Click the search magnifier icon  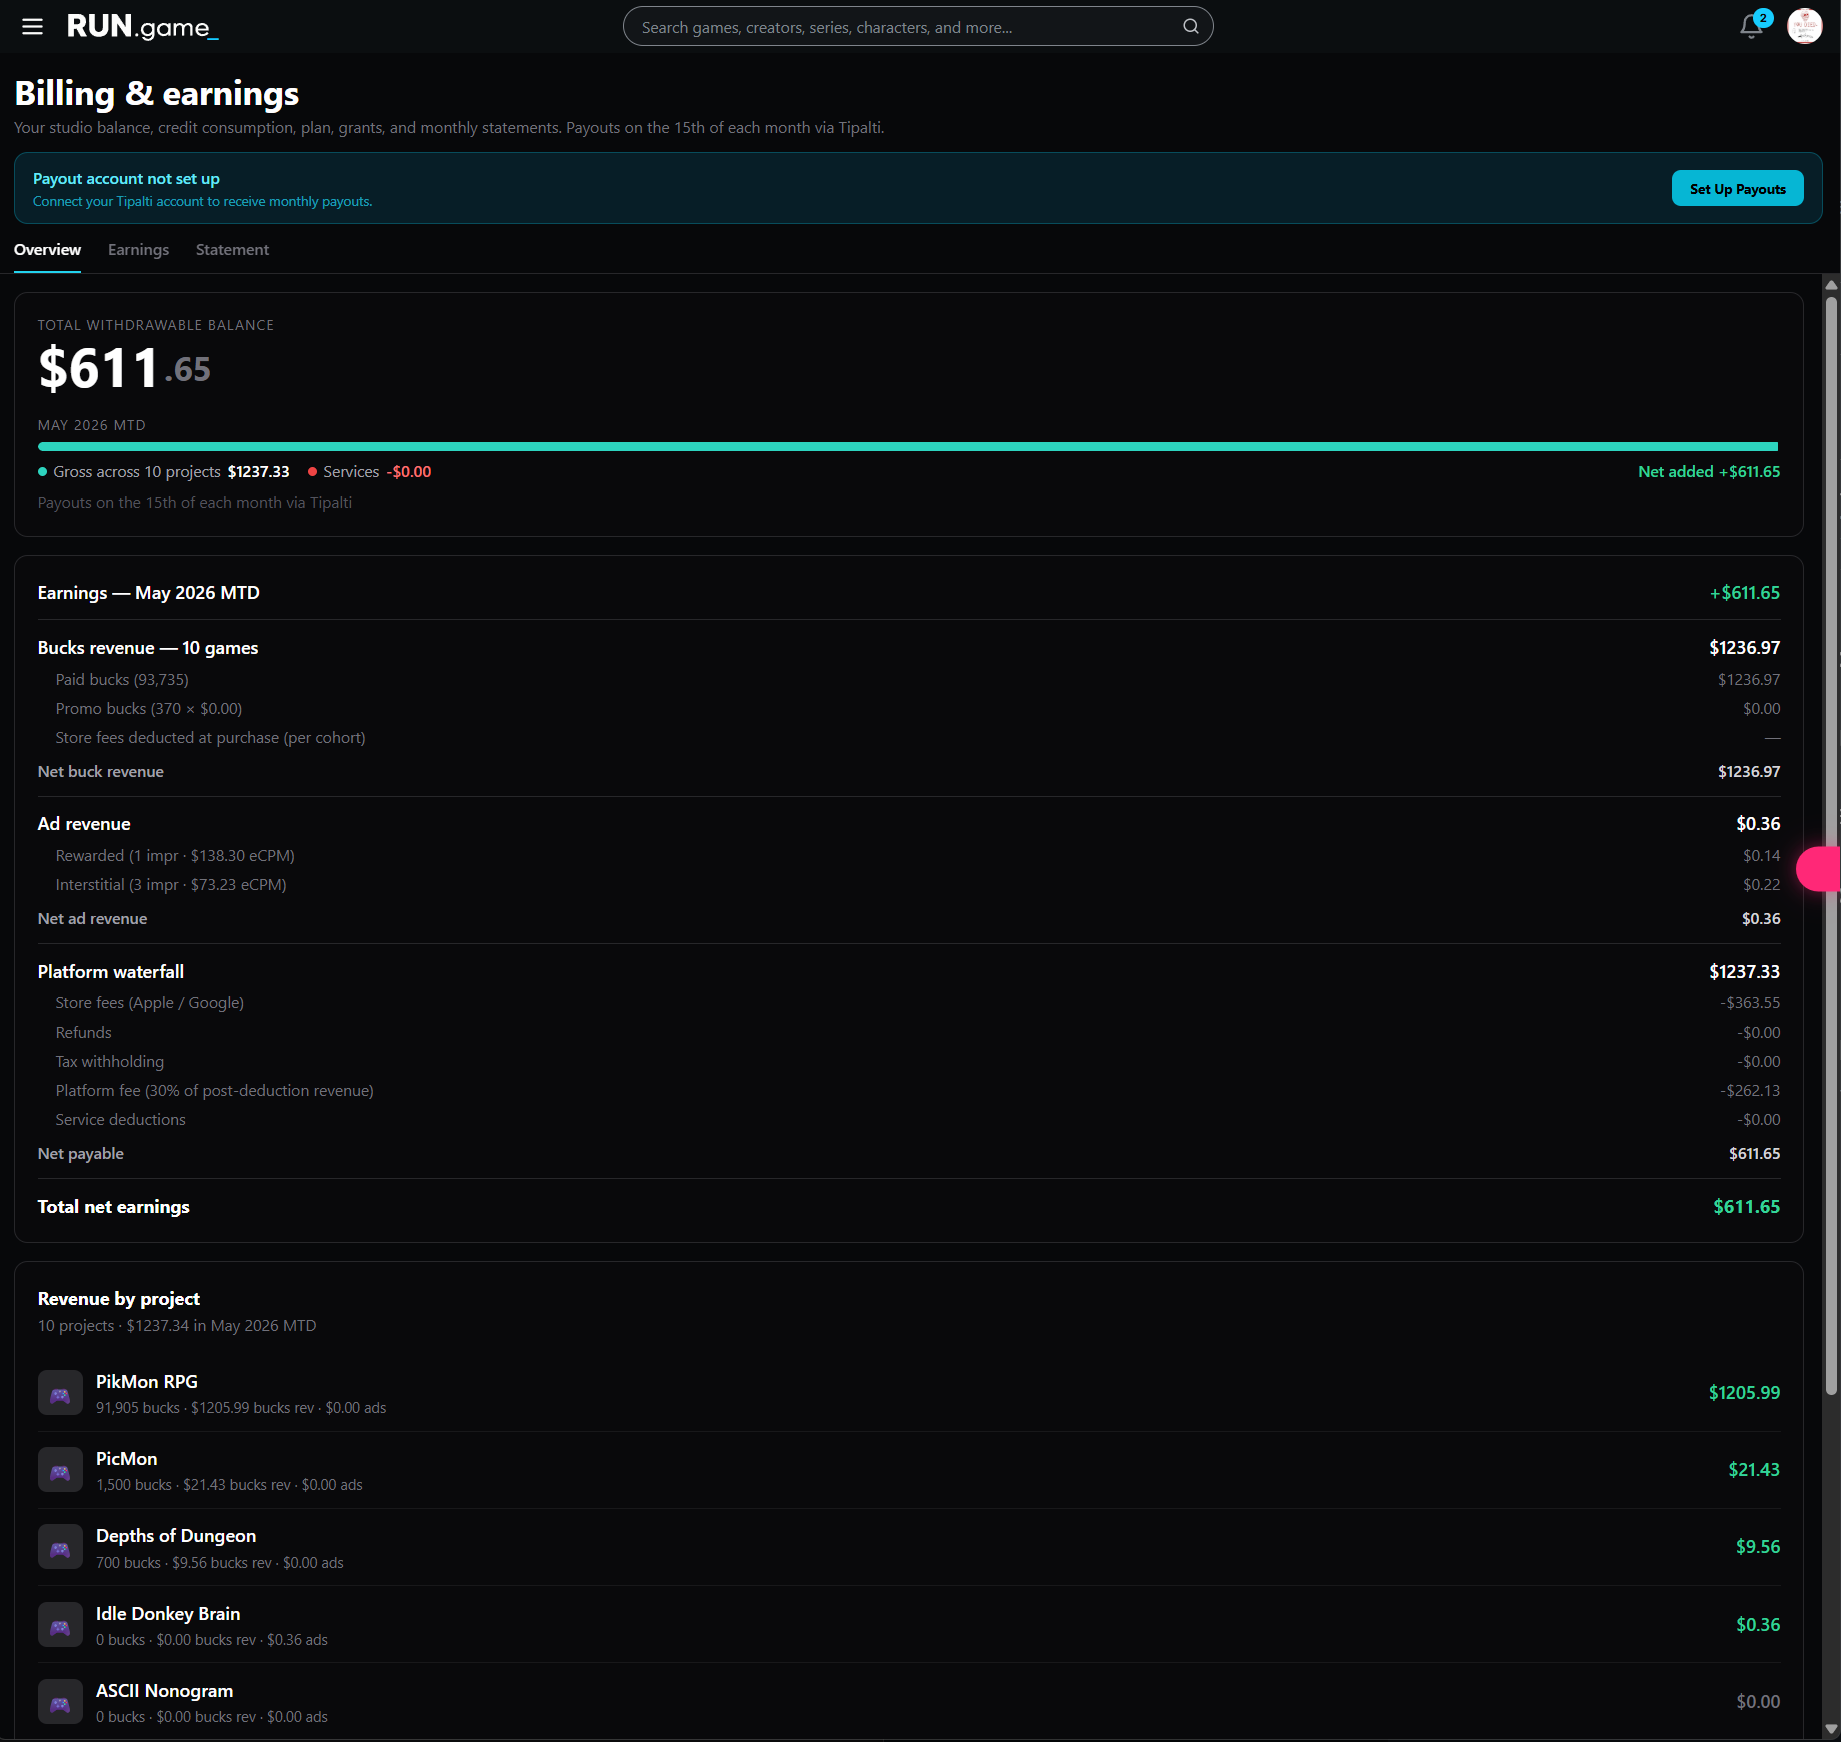[1190, 27]
